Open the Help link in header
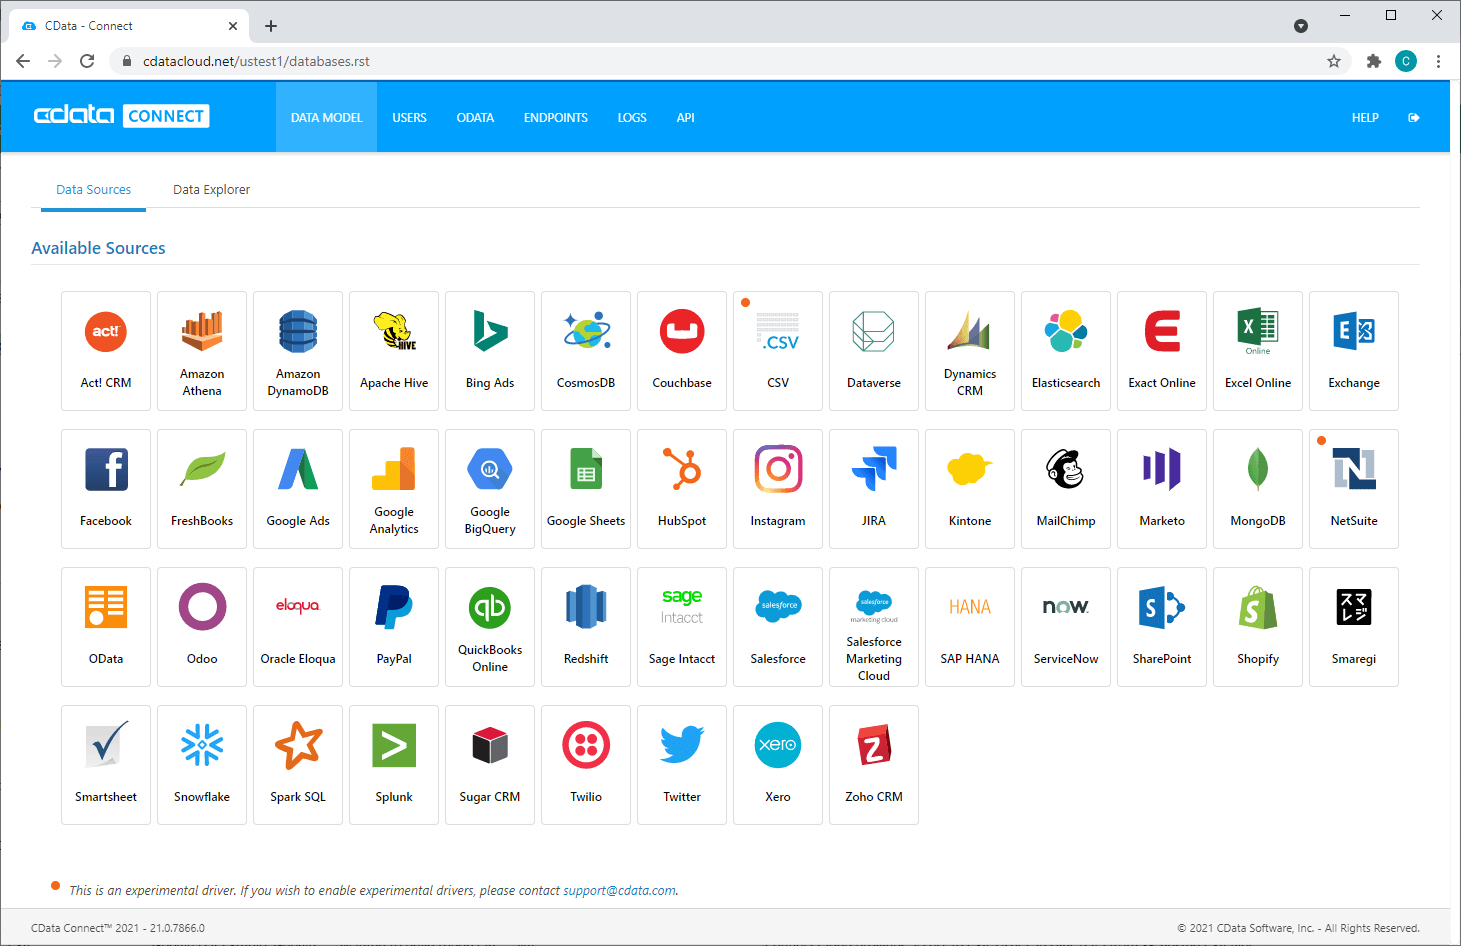The height and width of the screenshot is (946, 1461). (x=1365, y=118)
